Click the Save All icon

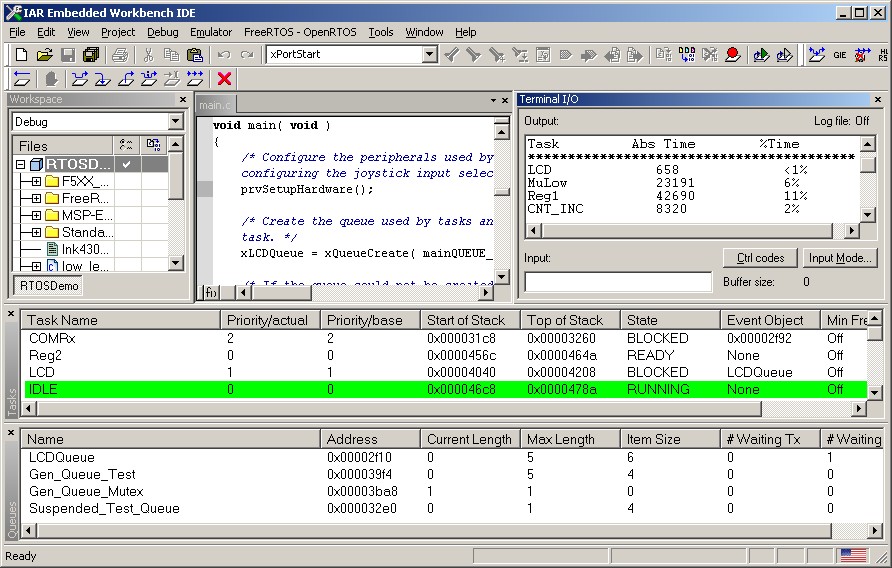tap(91, 55)
